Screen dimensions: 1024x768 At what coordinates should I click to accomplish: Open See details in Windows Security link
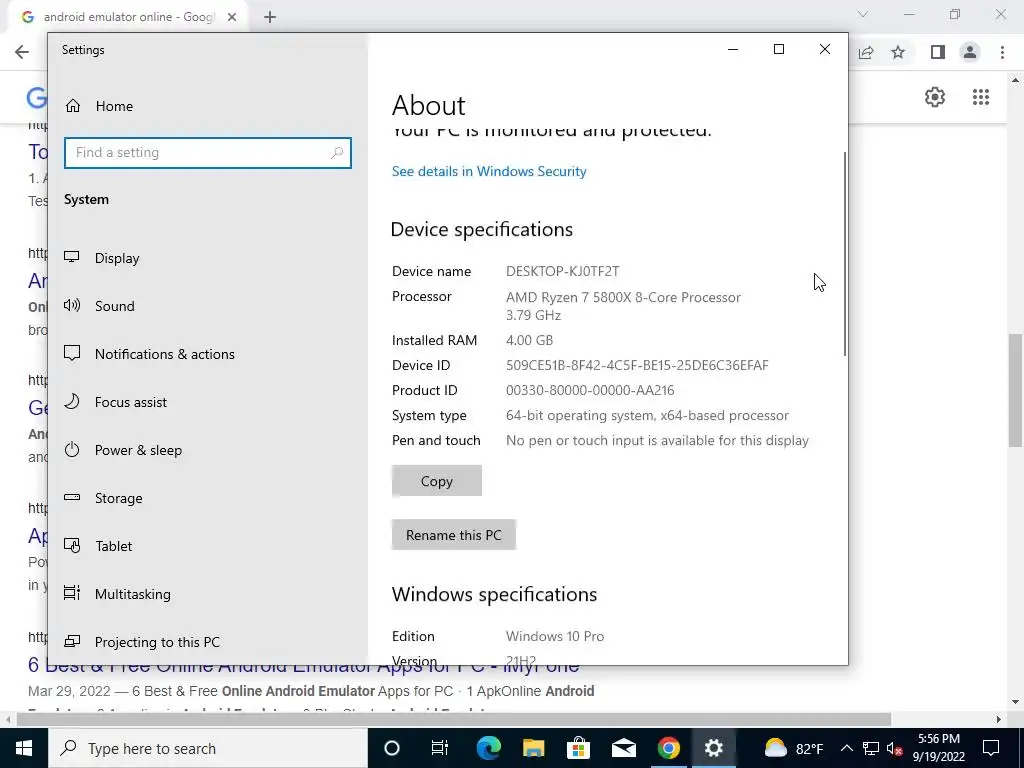tap(488, 171)
